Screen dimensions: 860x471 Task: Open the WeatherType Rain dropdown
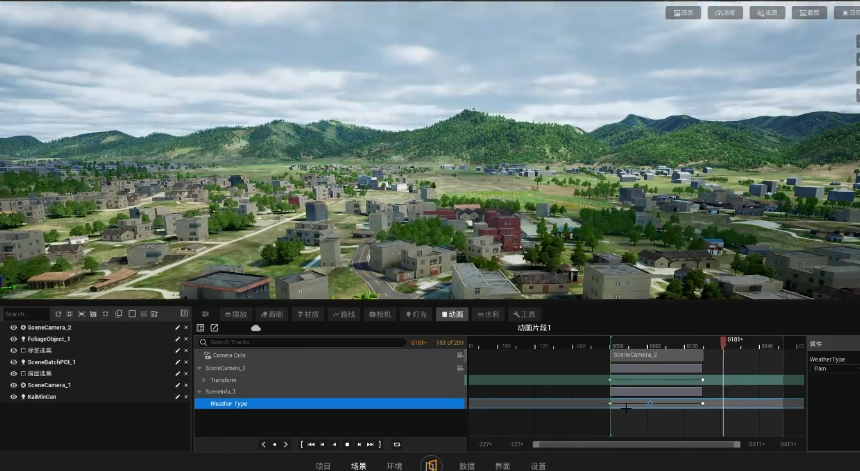click(x=835, y=369)
